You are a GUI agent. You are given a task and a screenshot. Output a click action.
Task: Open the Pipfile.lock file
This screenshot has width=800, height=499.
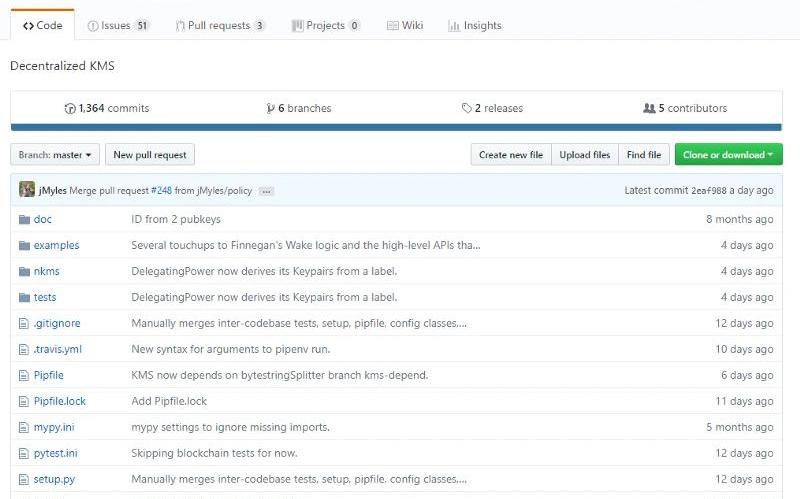60,402
